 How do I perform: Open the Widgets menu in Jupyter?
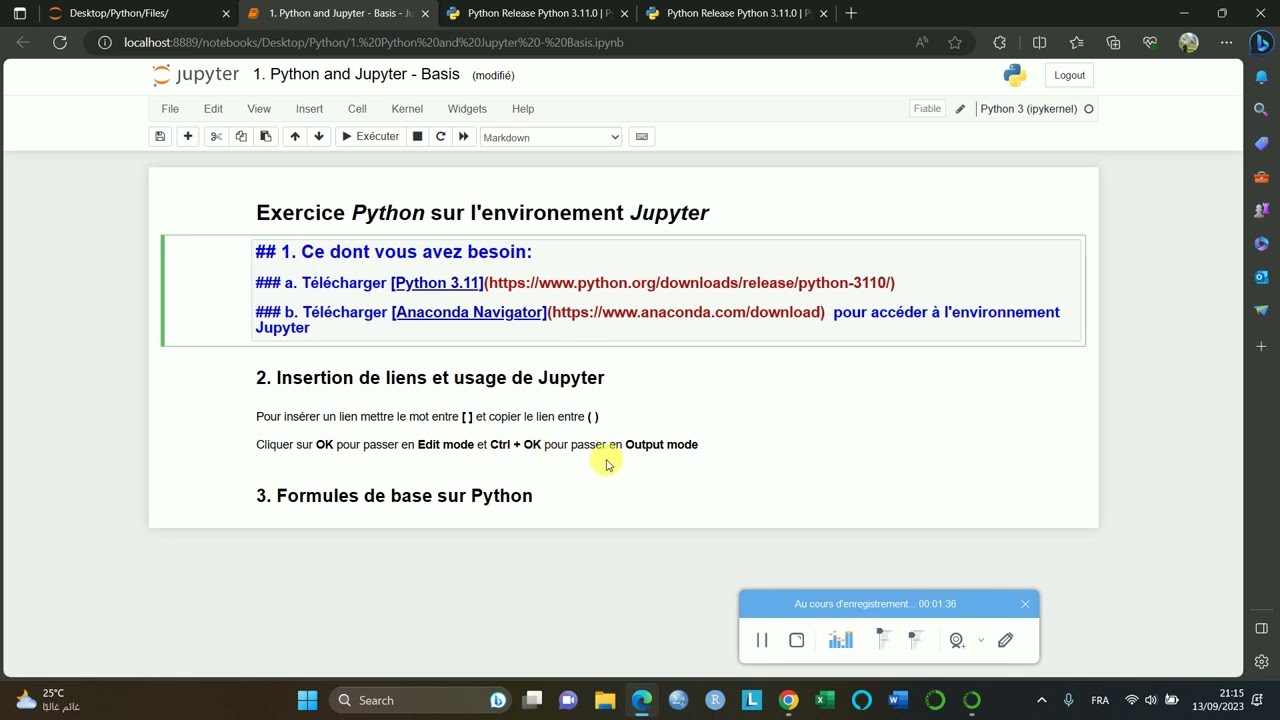[x=467, y=109]
